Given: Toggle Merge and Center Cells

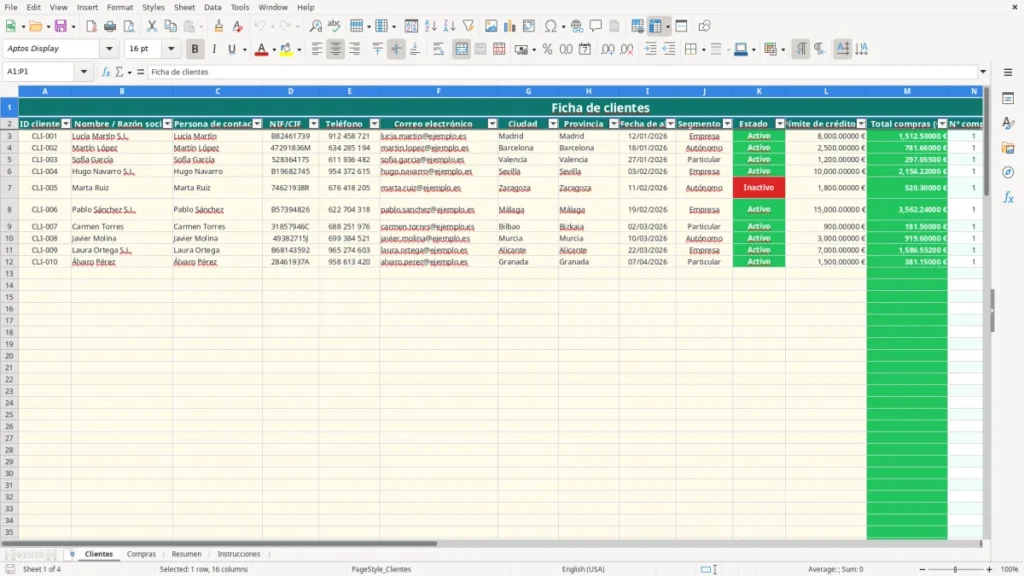Looking at the screenshot, I should 461,49.
